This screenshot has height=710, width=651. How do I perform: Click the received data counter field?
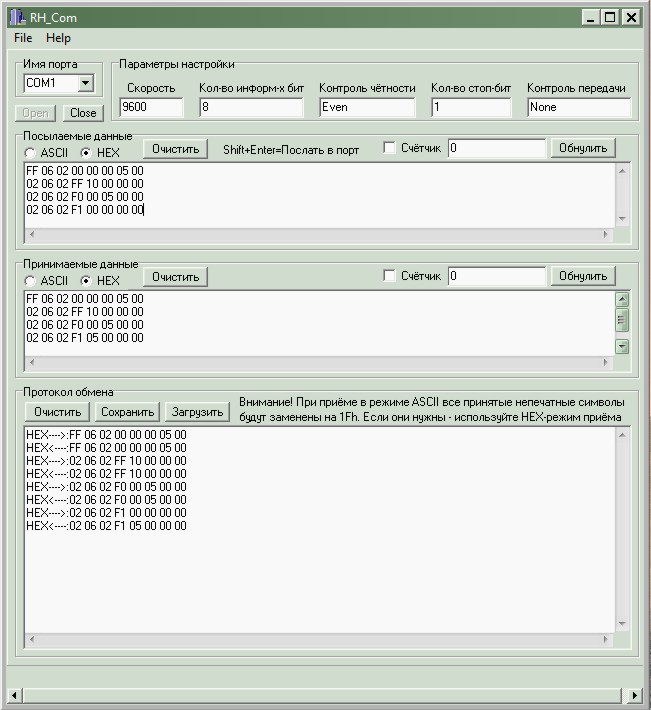point(497,276)
